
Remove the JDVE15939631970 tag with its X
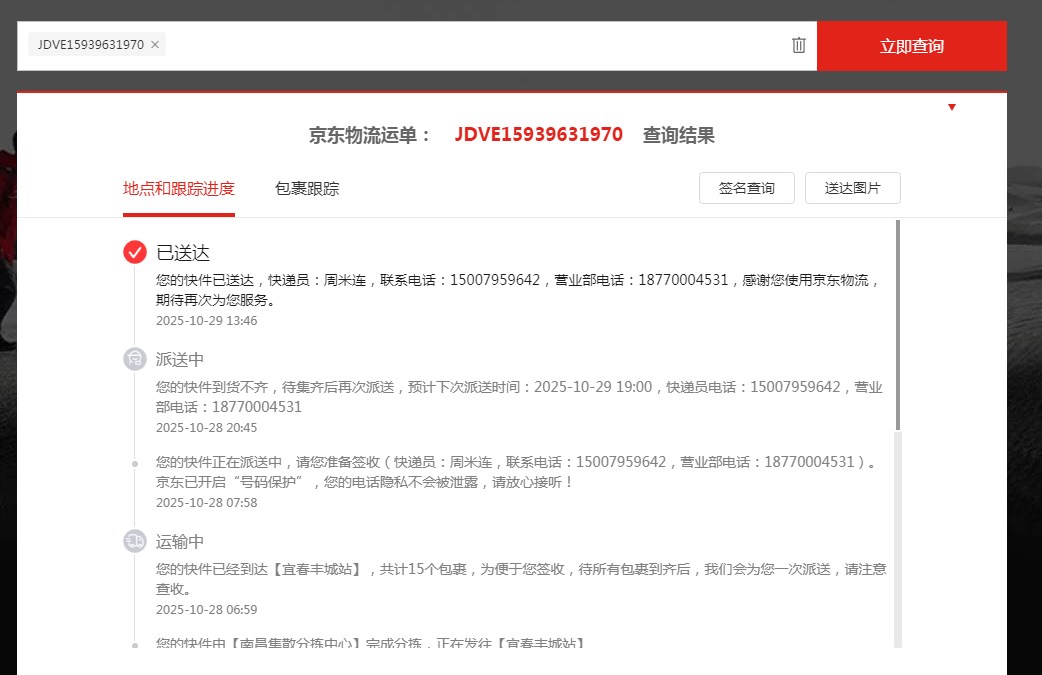click(x=155, y=45)
